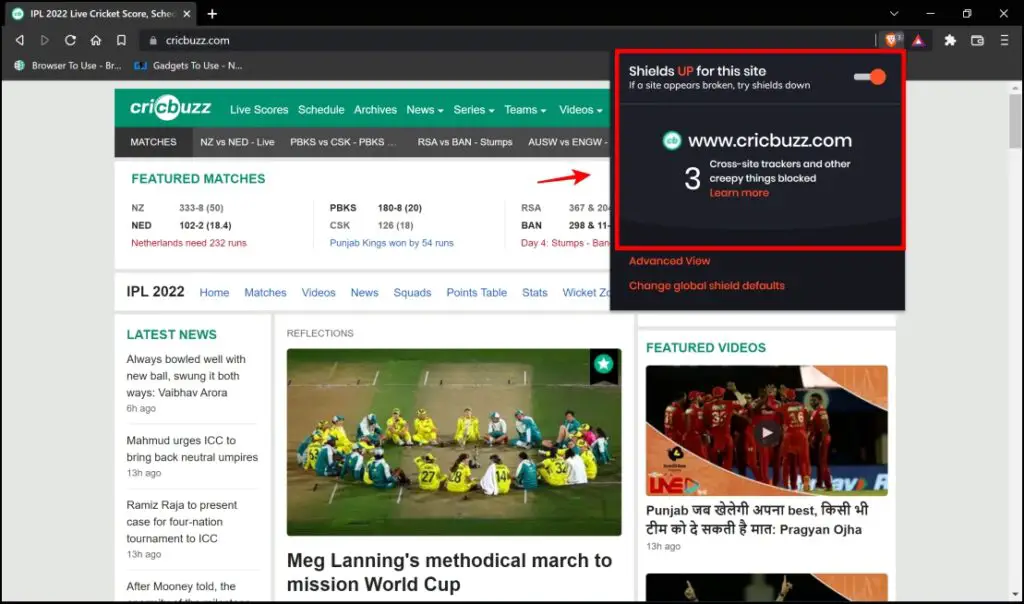Open NZ vs NED - Live match
Image resolution: width=1024 pixels, height=604 pixels.
coord(237,142)
